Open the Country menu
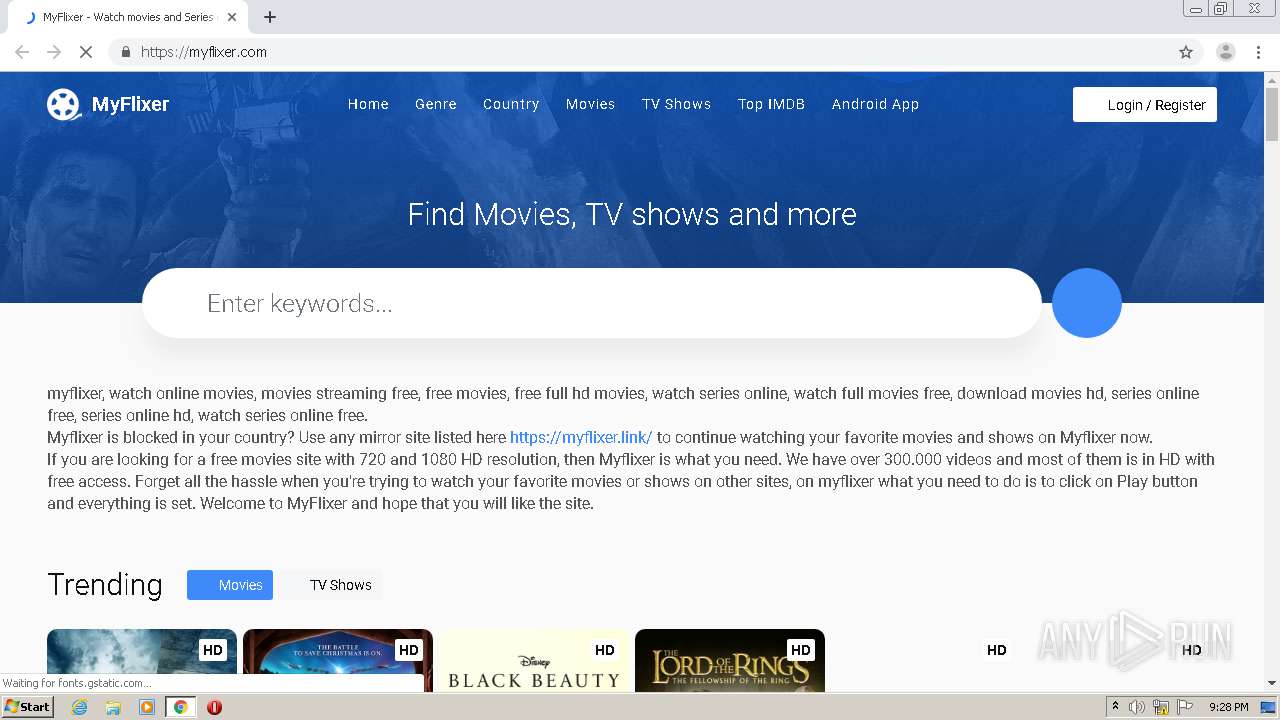The height and width of the screenshot is (720, 1280). [x=511, y=104]
